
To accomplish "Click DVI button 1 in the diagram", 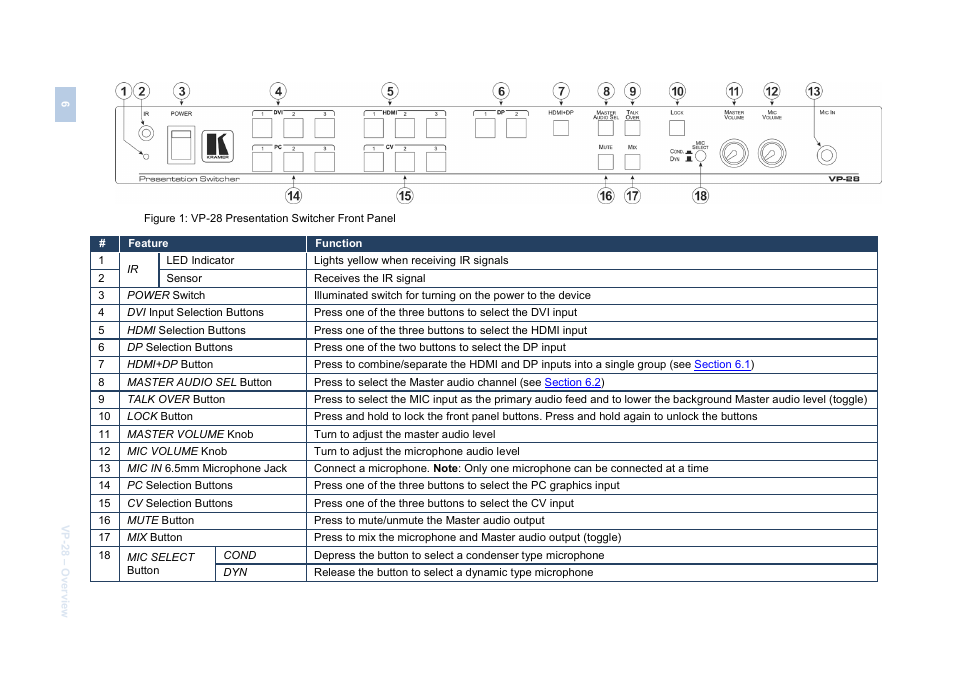I will 262,128.
